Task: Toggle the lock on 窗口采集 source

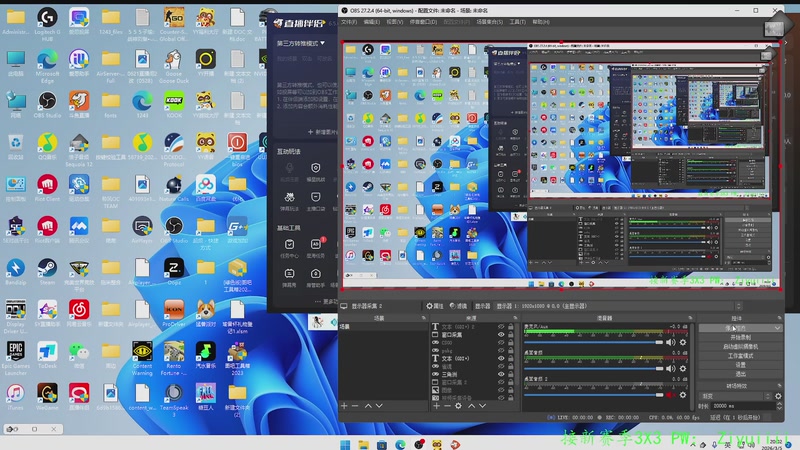Action: pyautogui.click(x=511, y=335)
